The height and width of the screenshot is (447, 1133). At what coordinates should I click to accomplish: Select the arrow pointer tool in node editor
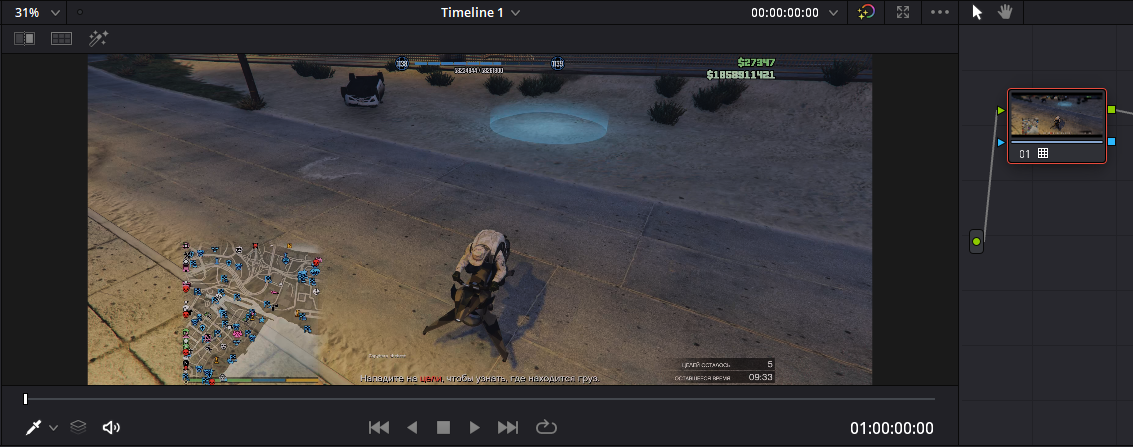point(977,12)
